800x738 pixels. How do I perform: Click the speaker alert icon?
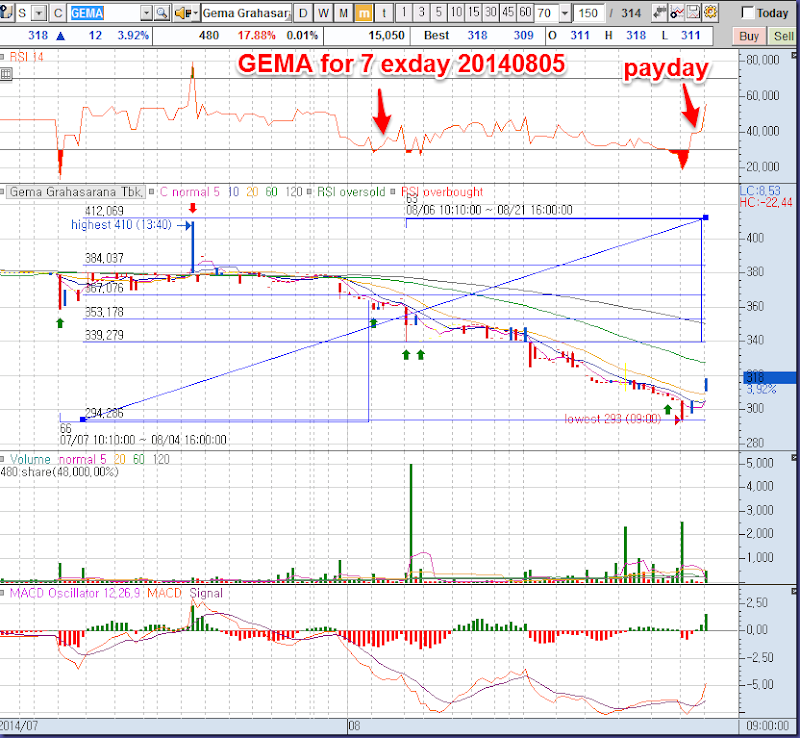tap(181, 13)
